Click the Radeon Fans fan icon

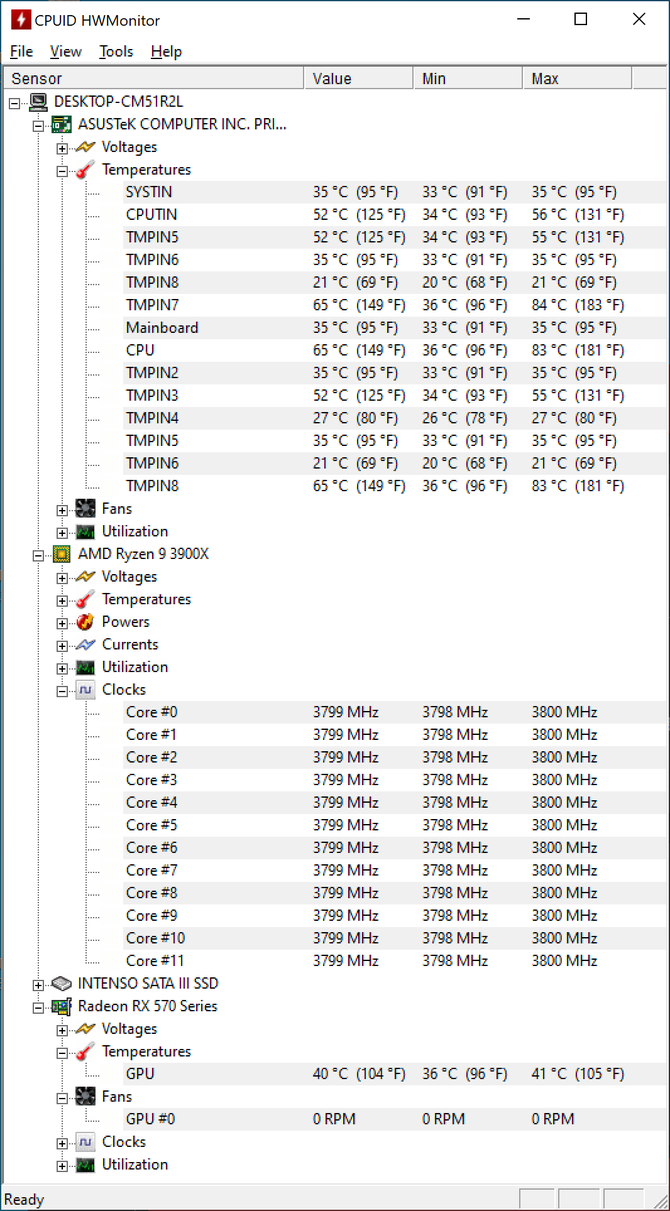(86, 1097)
